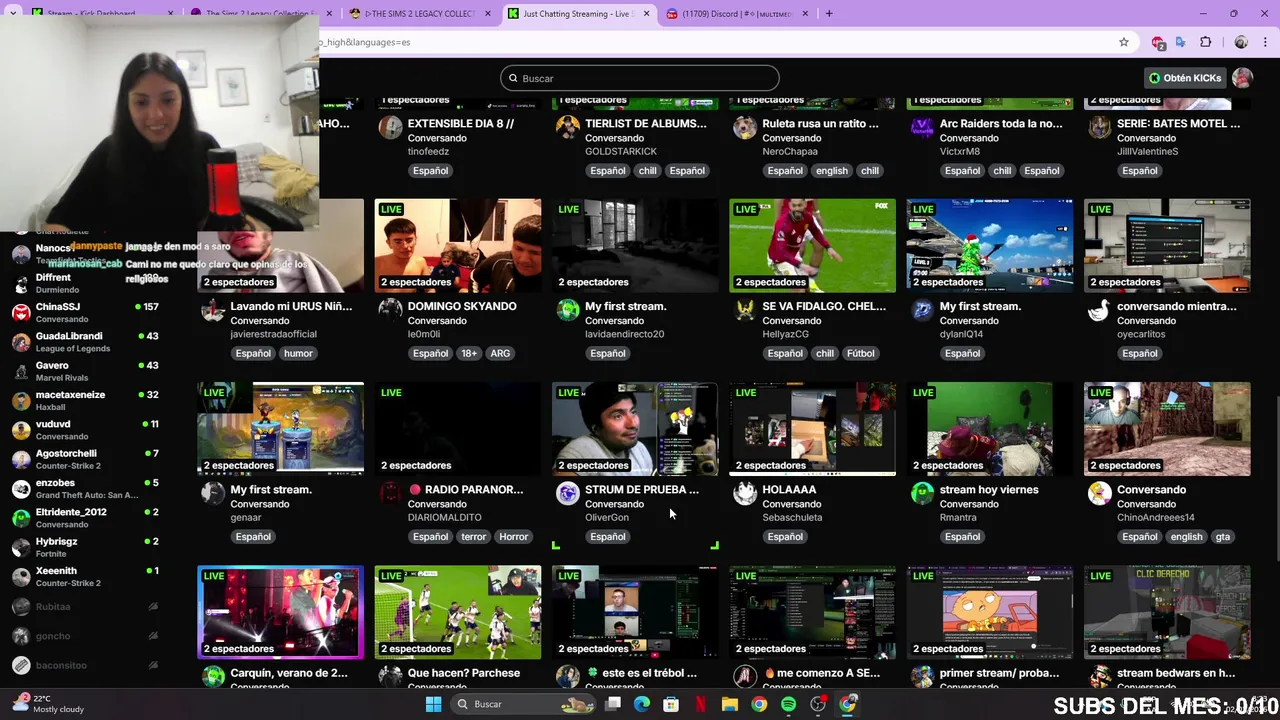Image resolution: width=1280 pixels, height=720 pixels.
Task: Click the Fútbol tag under HellyazCG stream
Action: (860, 353)
